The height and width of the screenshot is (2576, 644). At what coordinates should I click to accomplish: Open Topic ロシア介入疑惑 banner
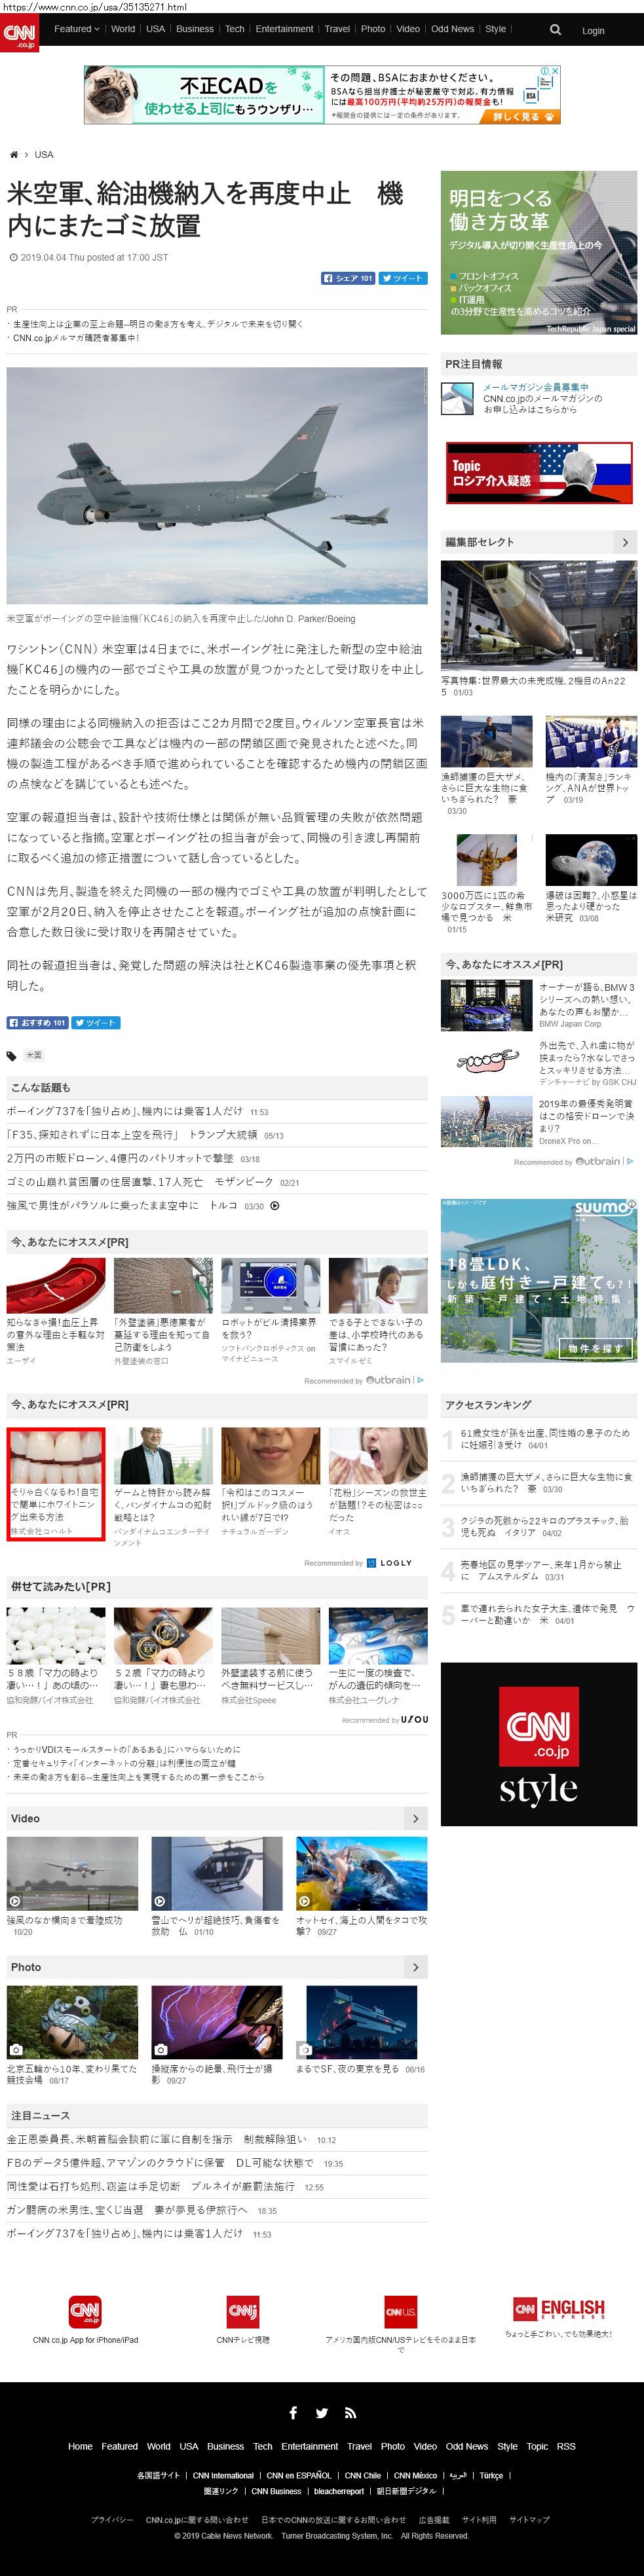point(539,473)
